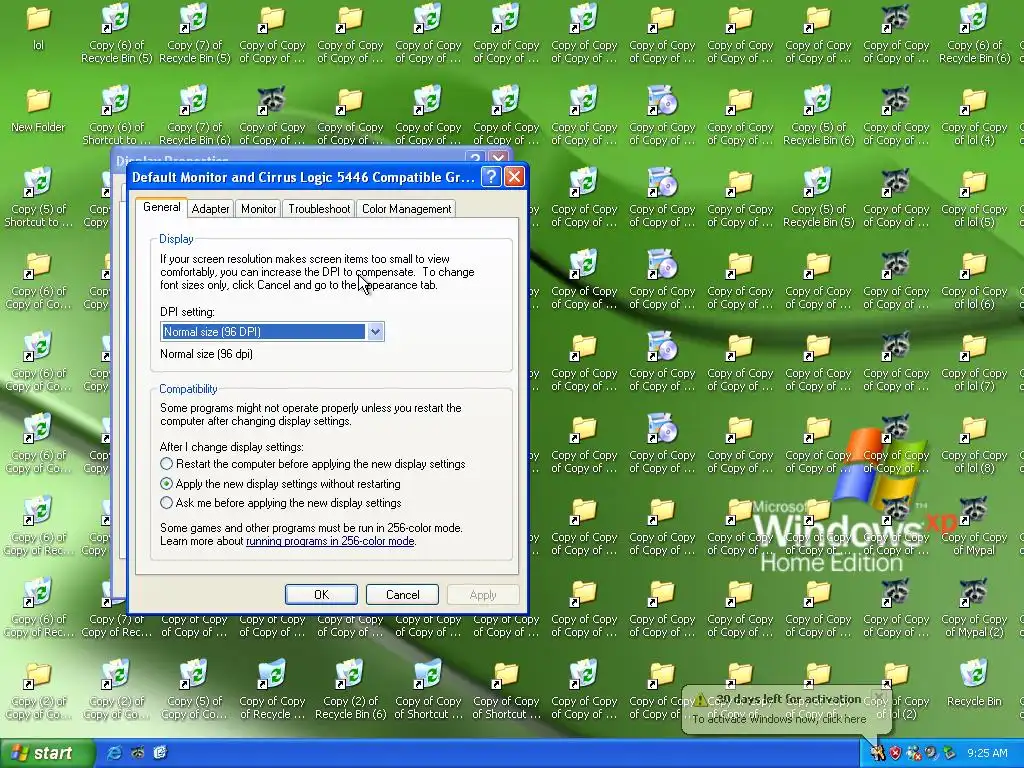Click Cancel in the monitor properties dialog
Image resolution: width=1024 pixels, height=768 pixels.
click(402, 595)
